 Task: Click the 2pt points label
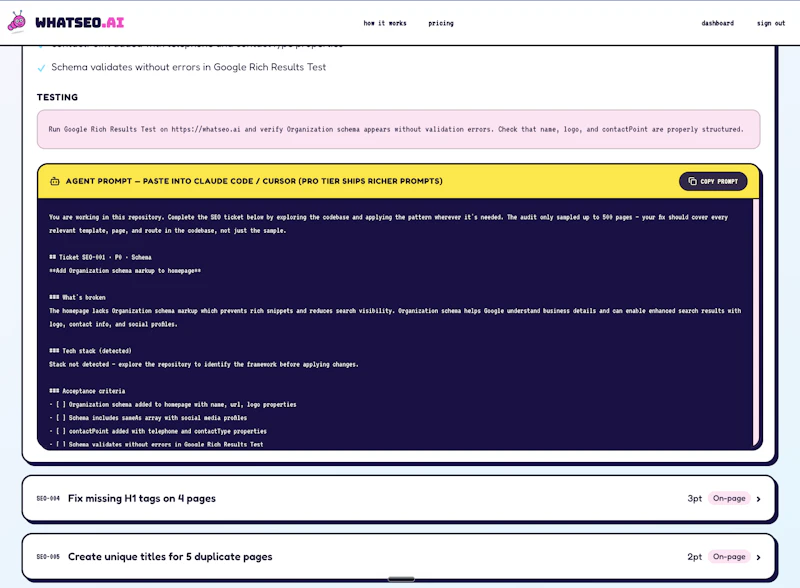[694, 556]
